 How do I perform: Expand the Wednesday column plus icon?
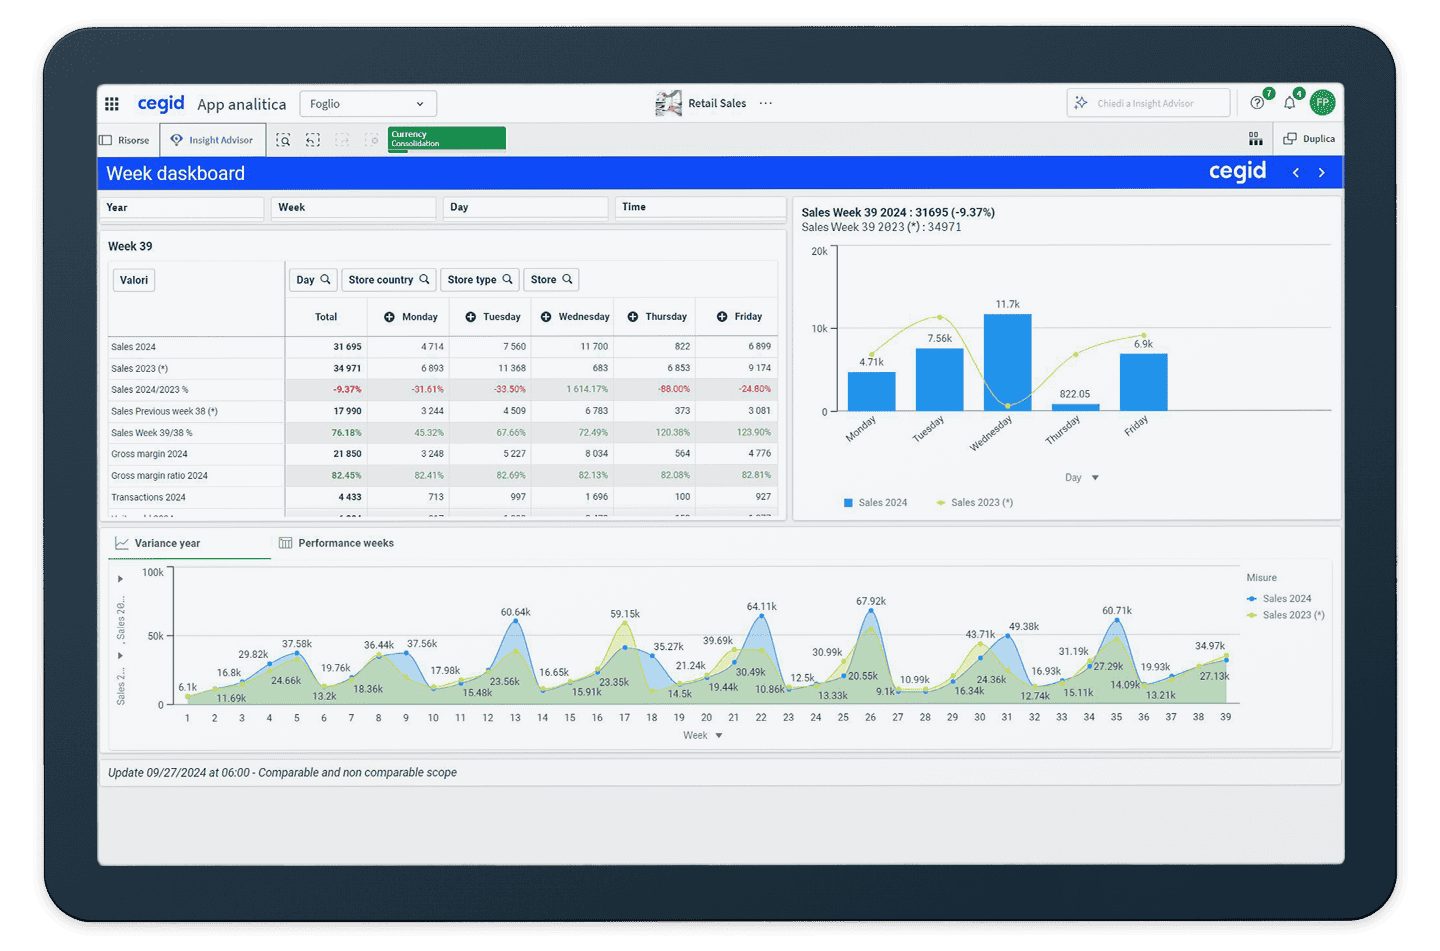click(546, 317)
